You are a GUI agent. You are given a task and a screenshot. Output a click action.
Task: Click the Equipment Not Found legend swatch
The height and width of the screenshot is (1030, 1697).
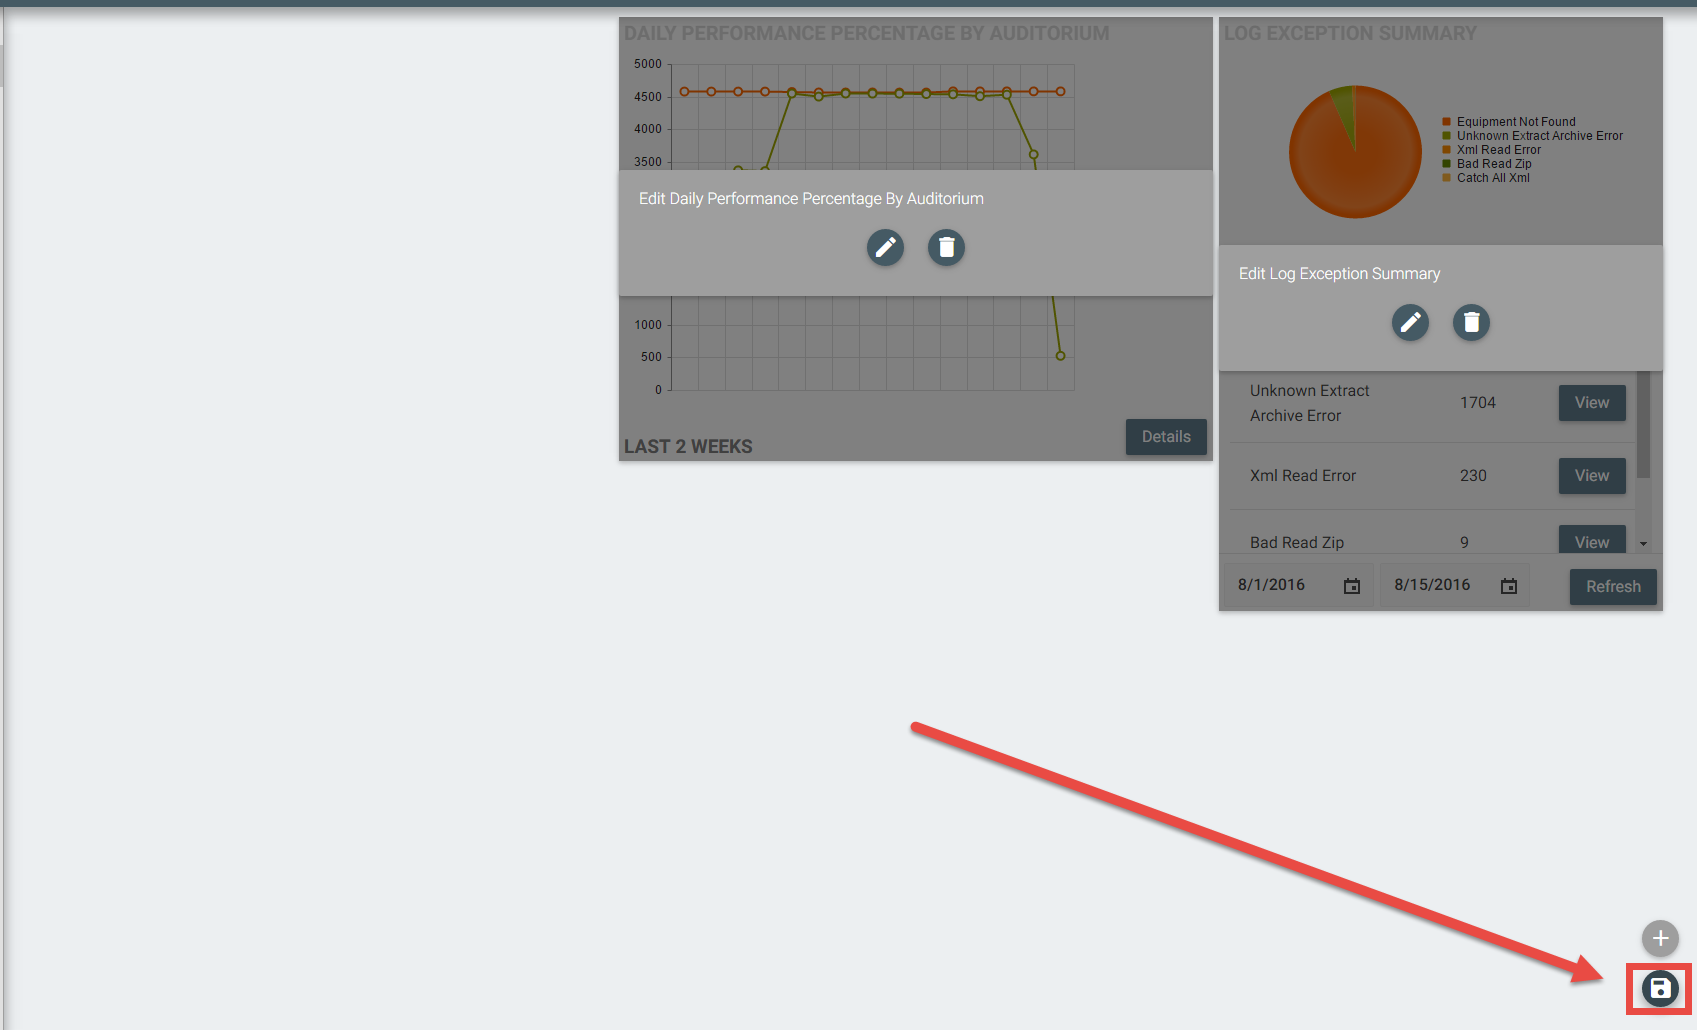tap(1446, 122)
